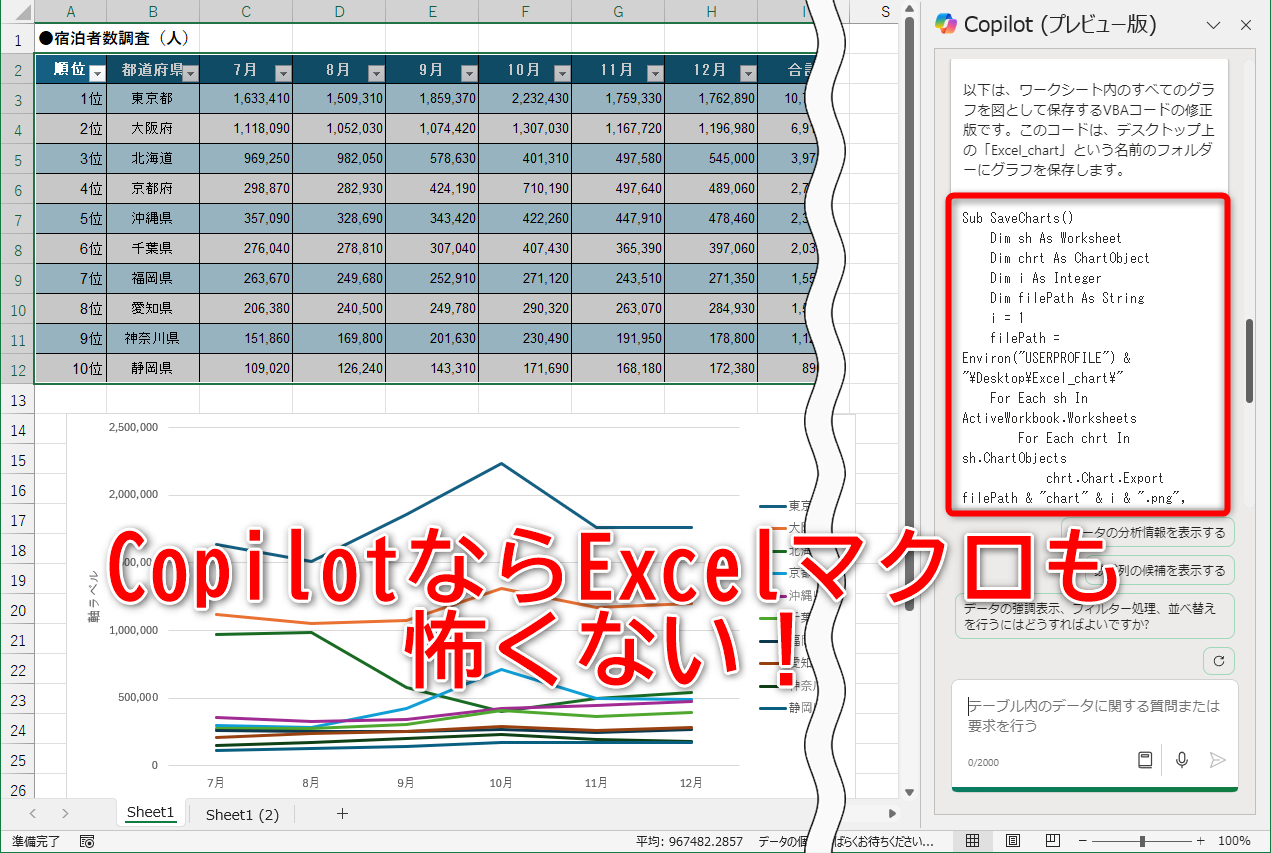Click the データの強調表示 suggestion prompt
Image resolution: width=1271 pixels, height=853 pixels.
click(x=1094, y=615)
